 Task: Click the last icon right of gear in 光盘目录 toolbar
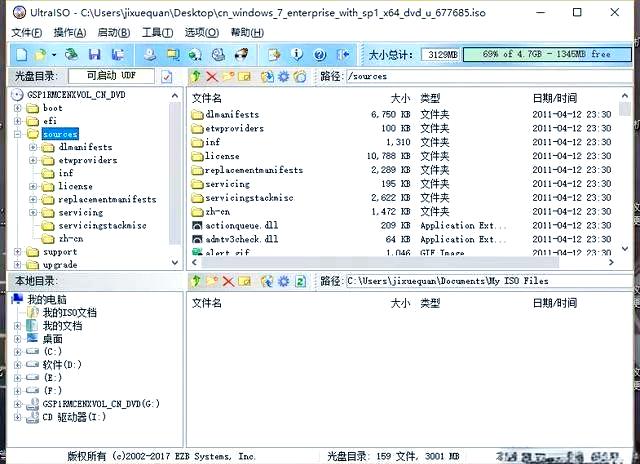[300, 76]
